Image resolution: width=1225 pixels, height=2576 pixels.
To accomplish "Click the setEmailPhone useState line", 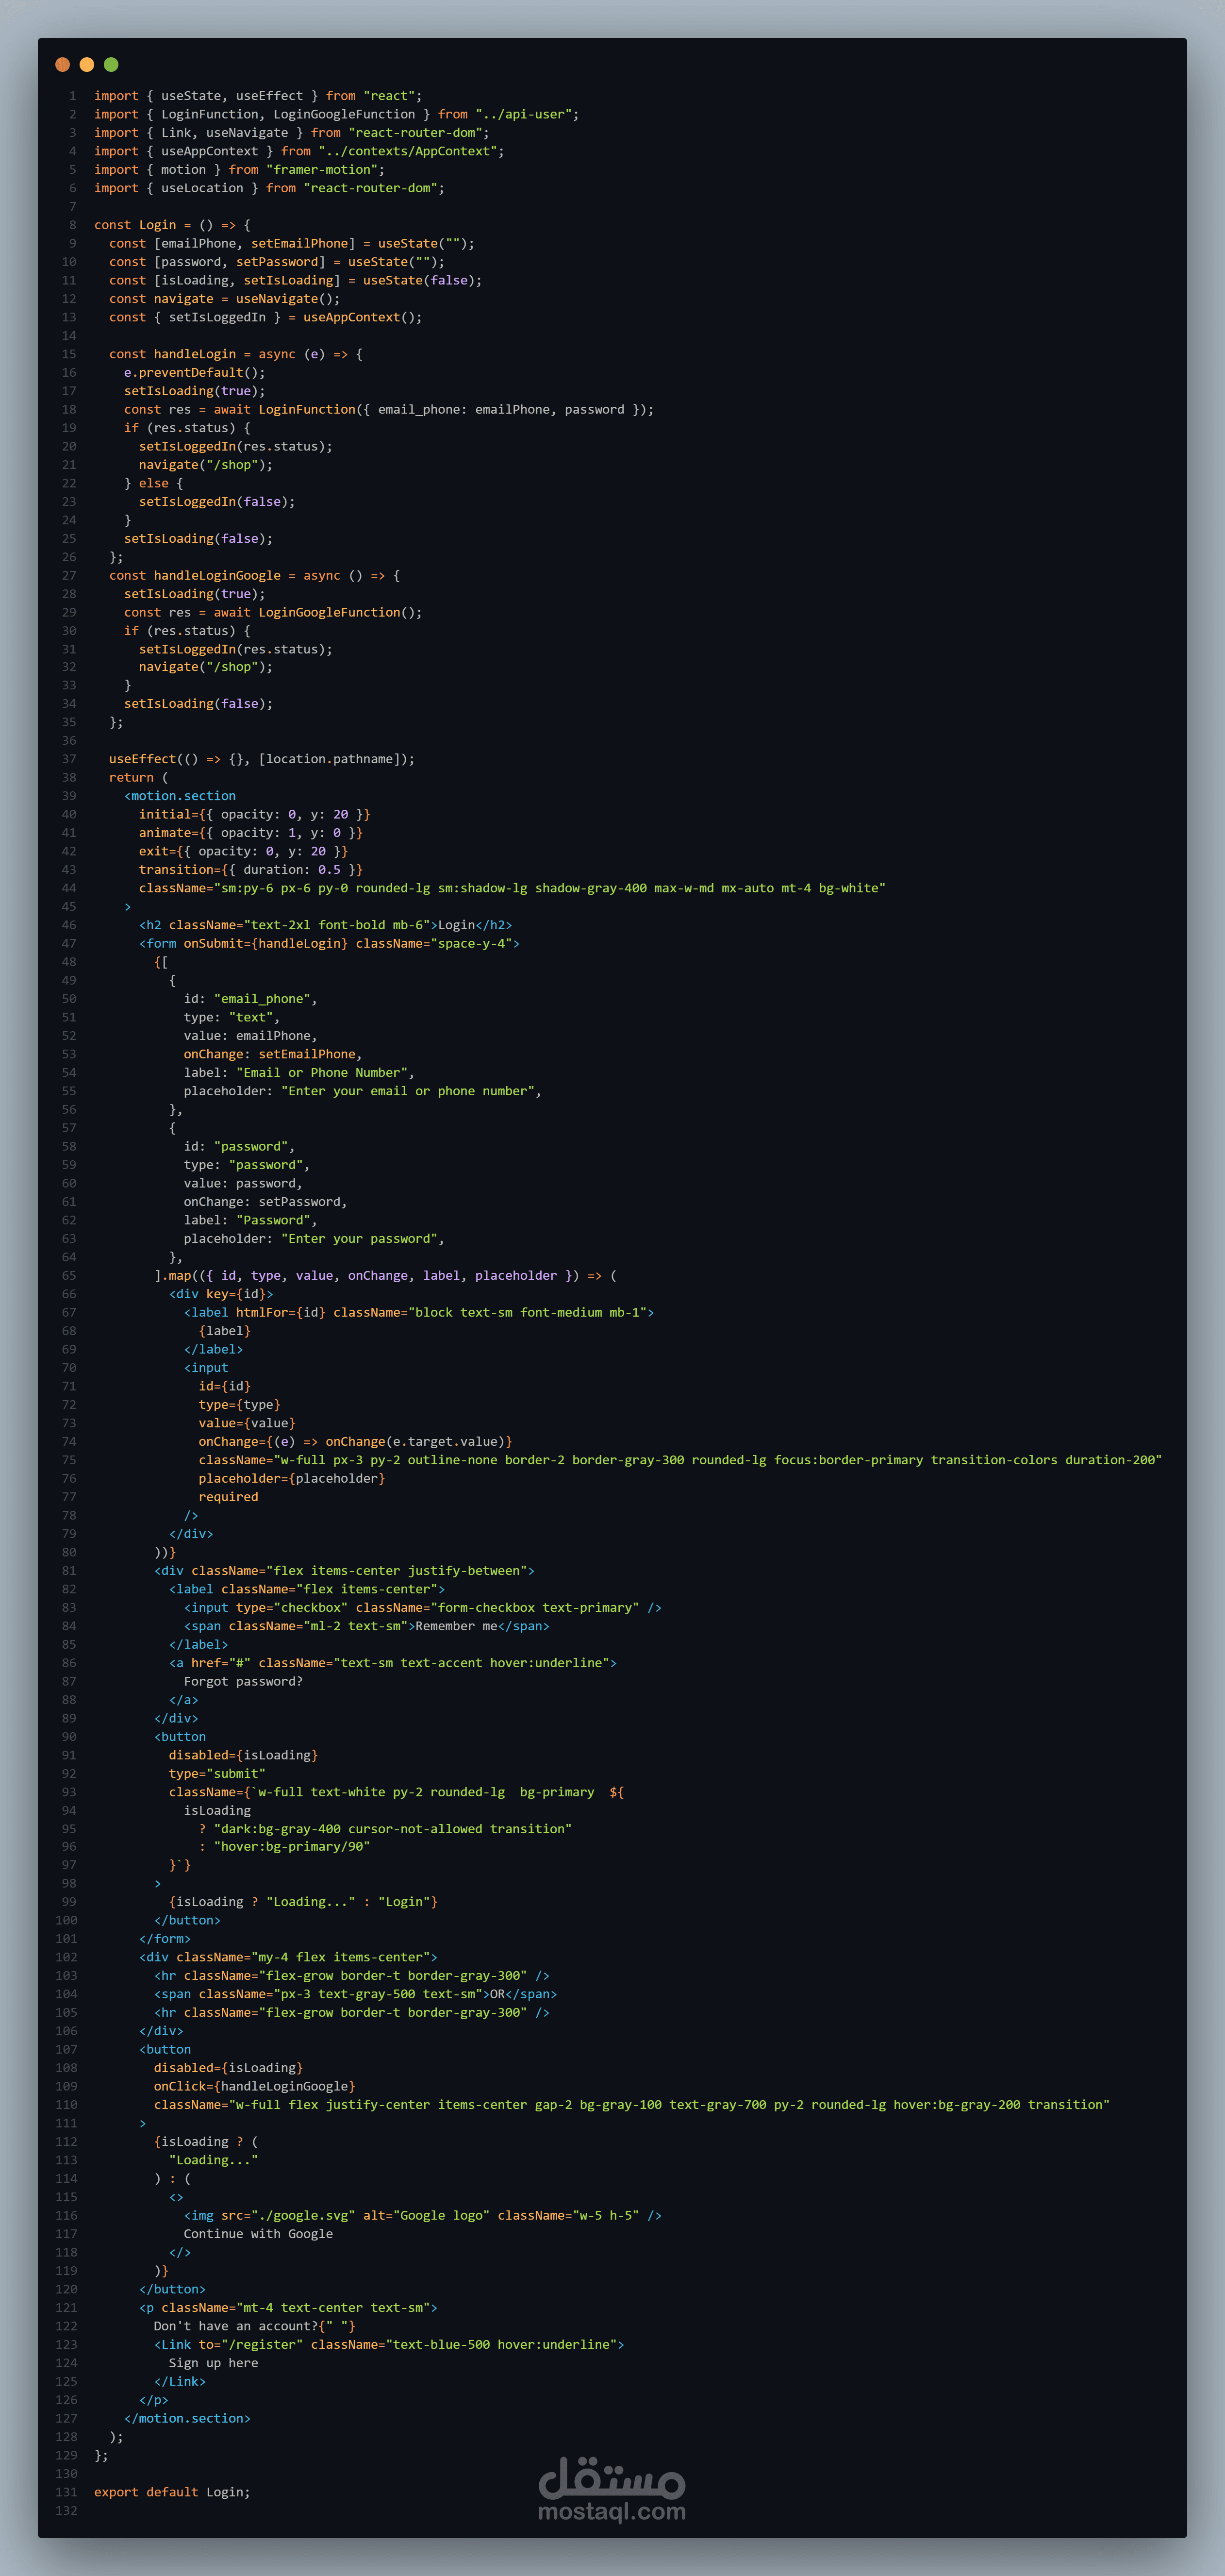I will (x=292, y=243).
